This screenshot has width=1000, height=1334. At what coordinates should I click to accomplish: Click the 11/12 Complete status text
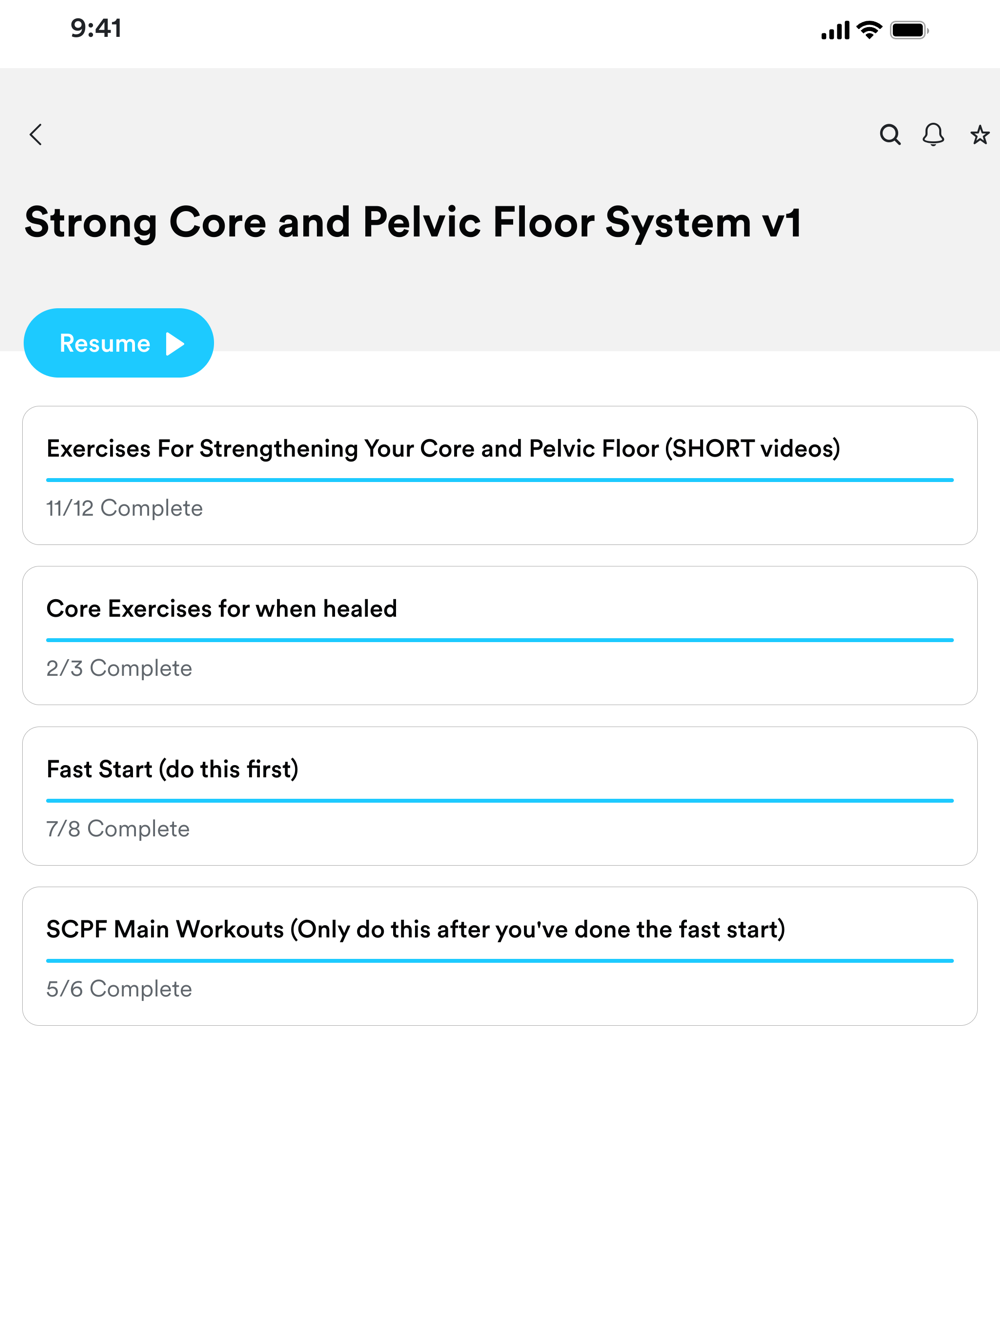(124, 508)
